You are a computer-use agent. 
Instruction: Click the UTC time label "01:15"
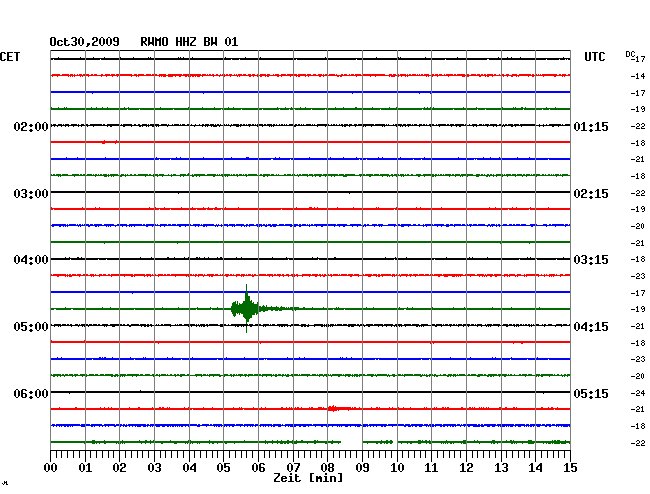(591, 126)
